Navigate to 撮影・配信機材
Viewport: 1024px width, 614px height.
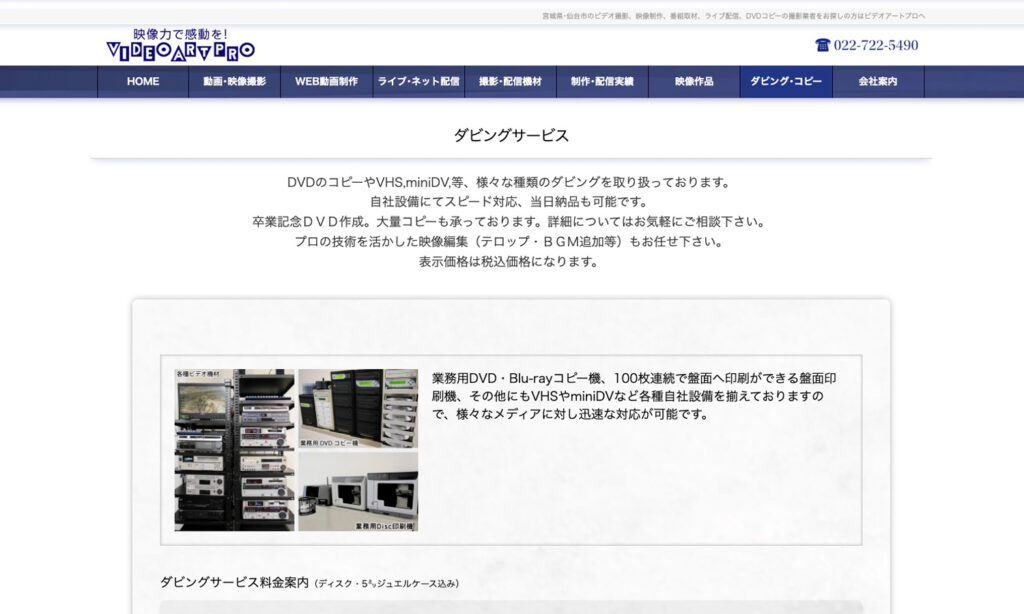point(510,82)
